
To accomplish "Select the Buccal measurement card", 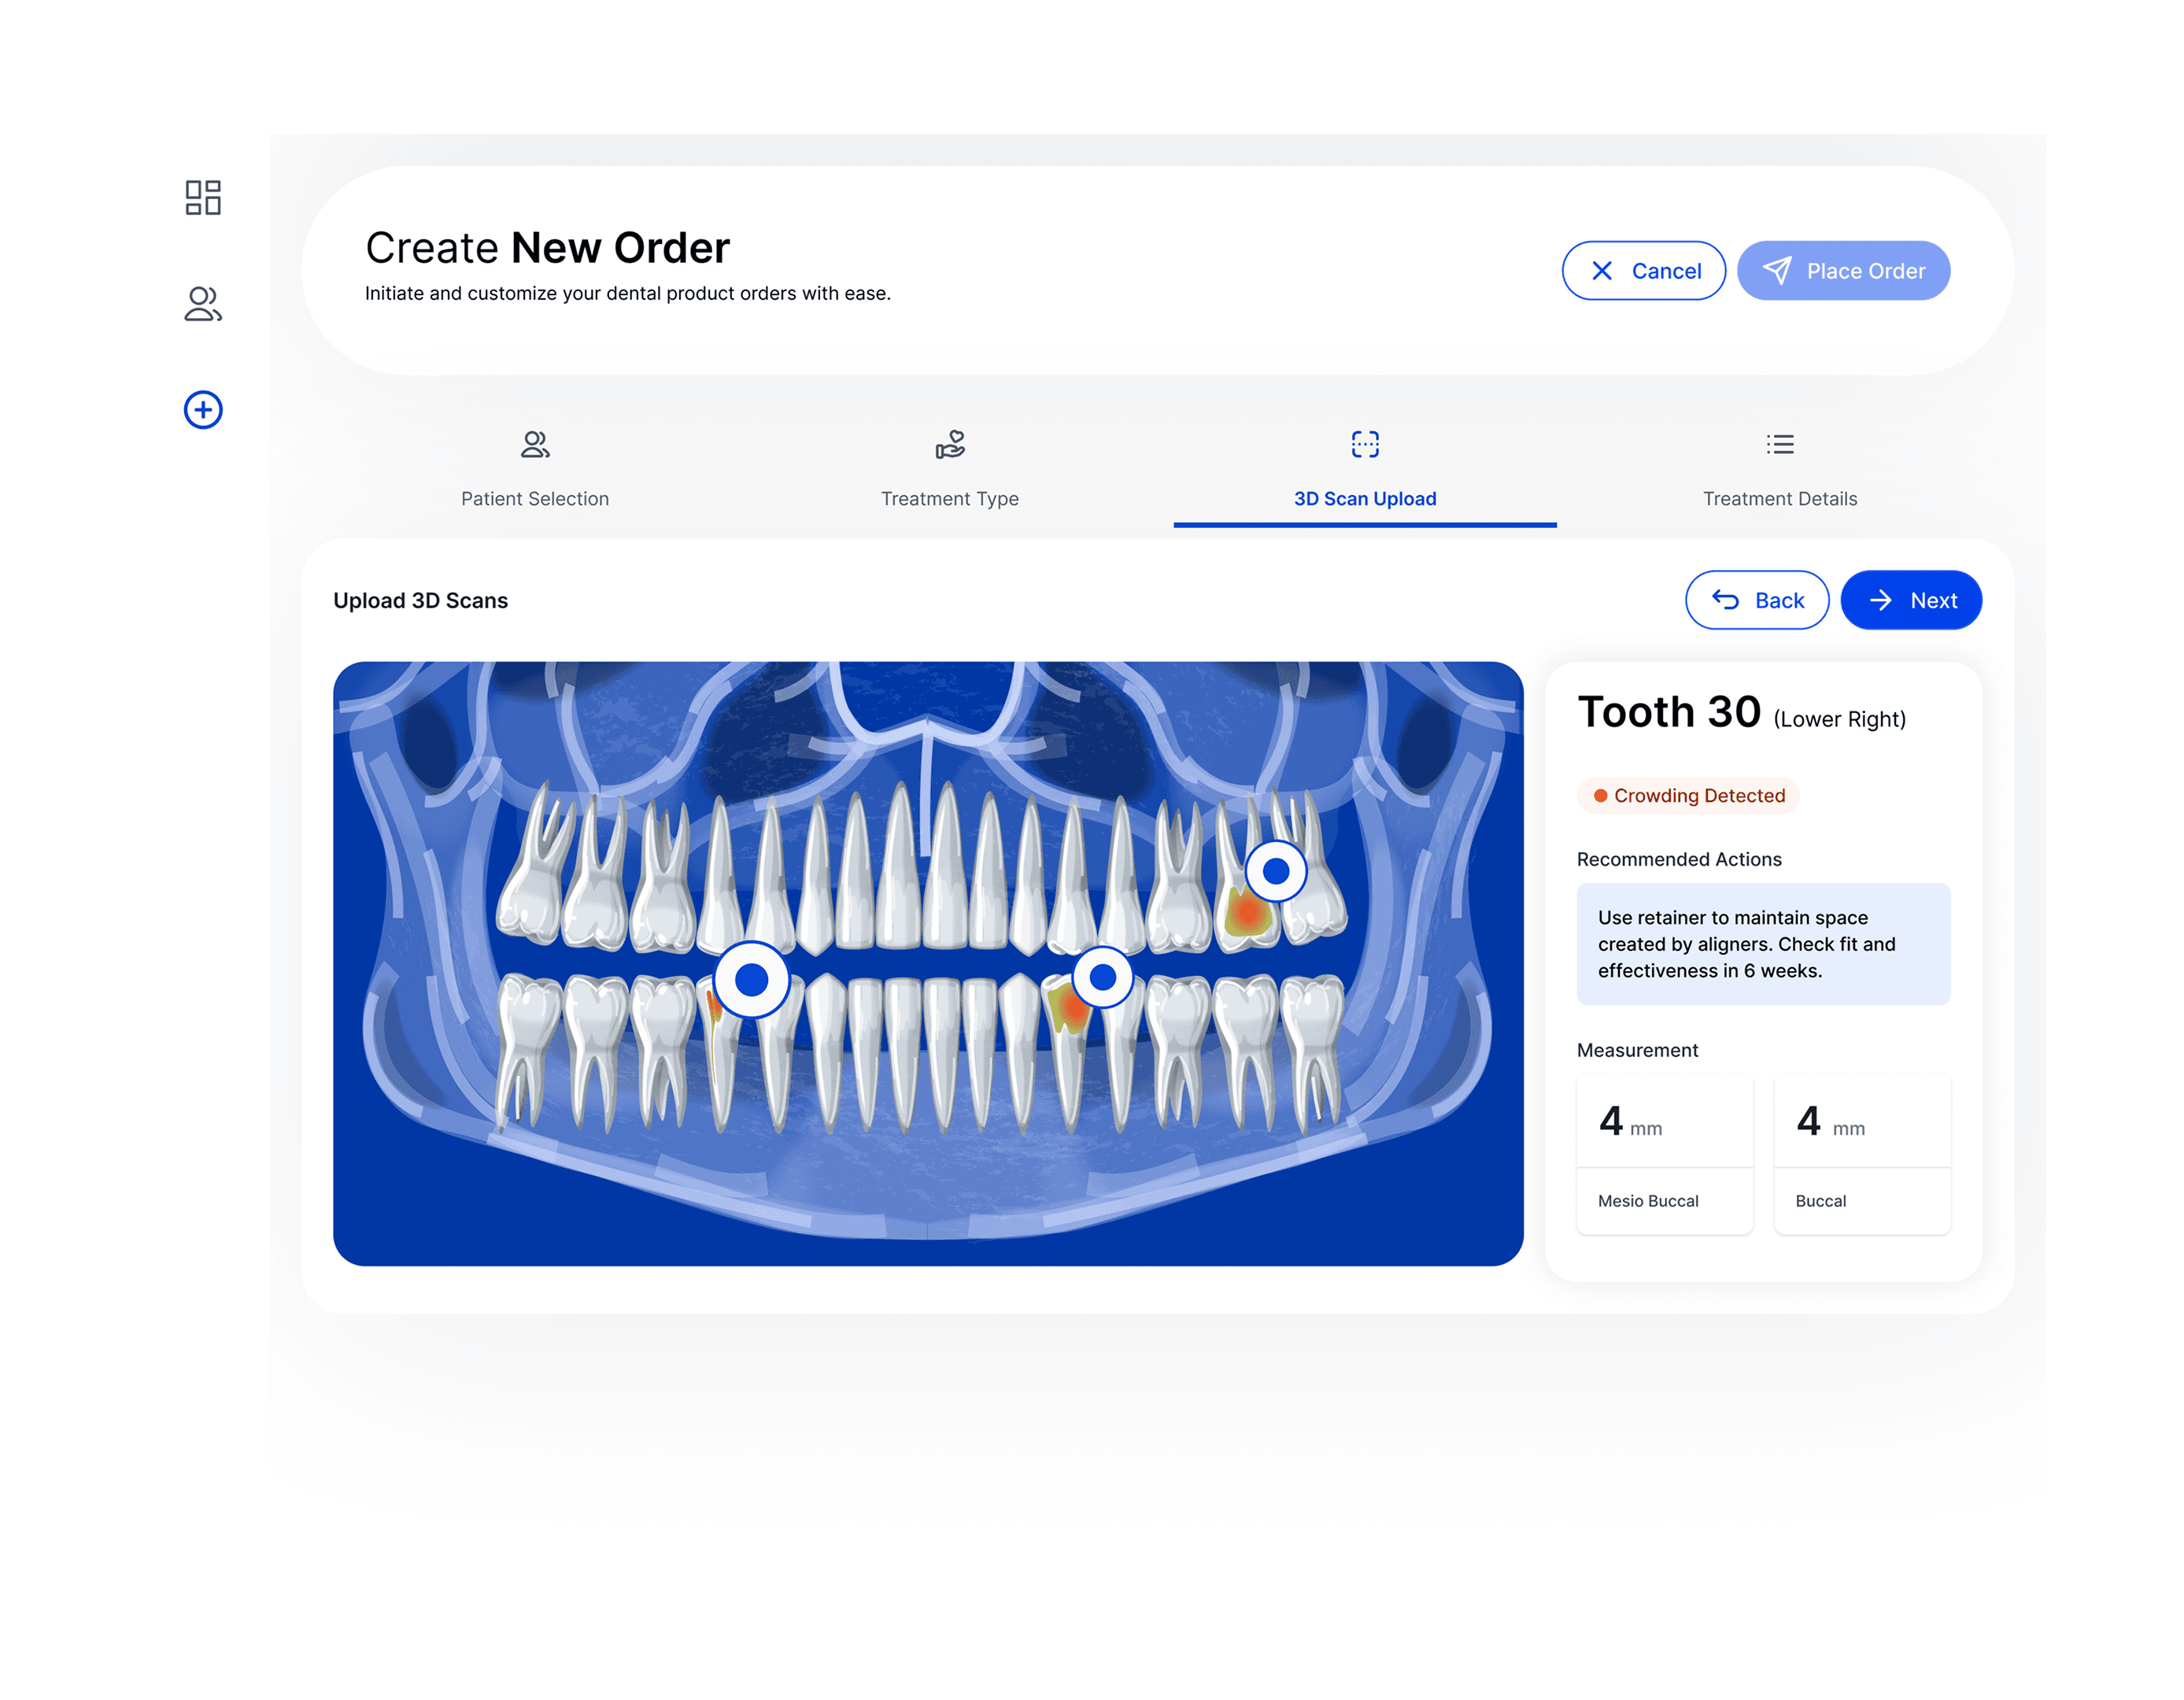I will [x=1862, y=1155].
